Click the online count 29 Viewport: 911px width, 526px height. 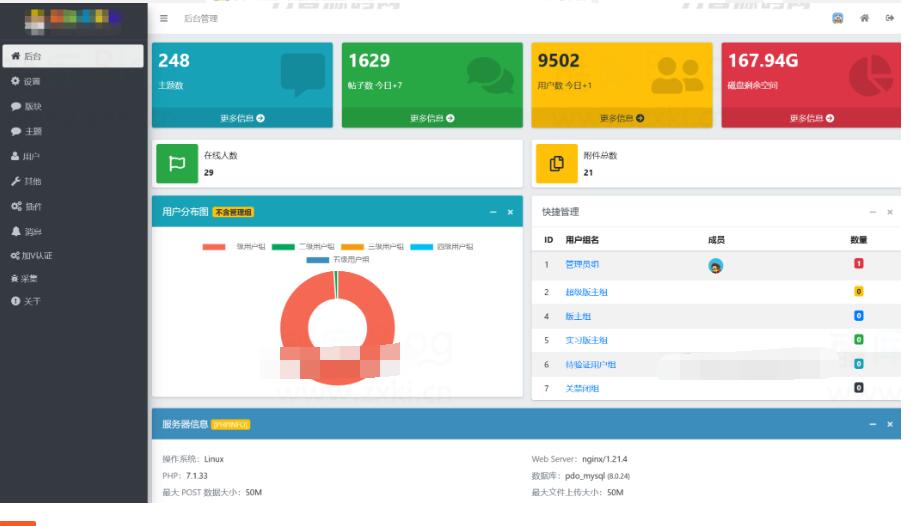209,173
